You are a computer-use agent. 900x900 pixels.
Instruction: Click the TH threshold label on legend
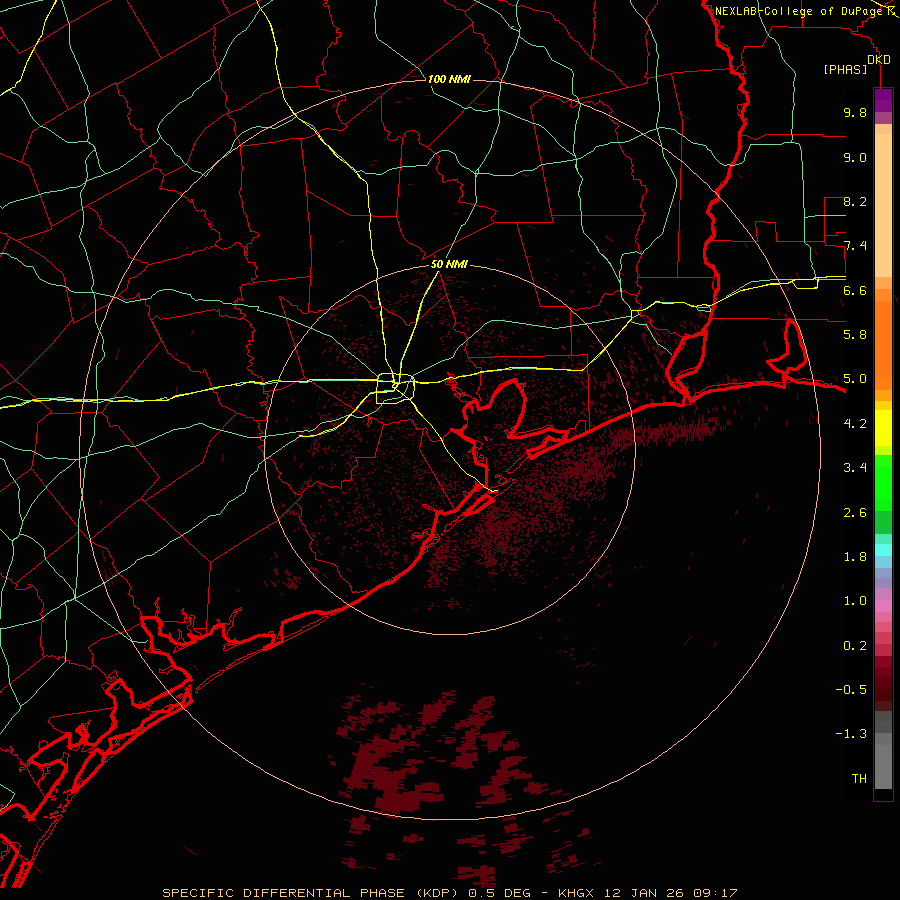pos(859,779)
